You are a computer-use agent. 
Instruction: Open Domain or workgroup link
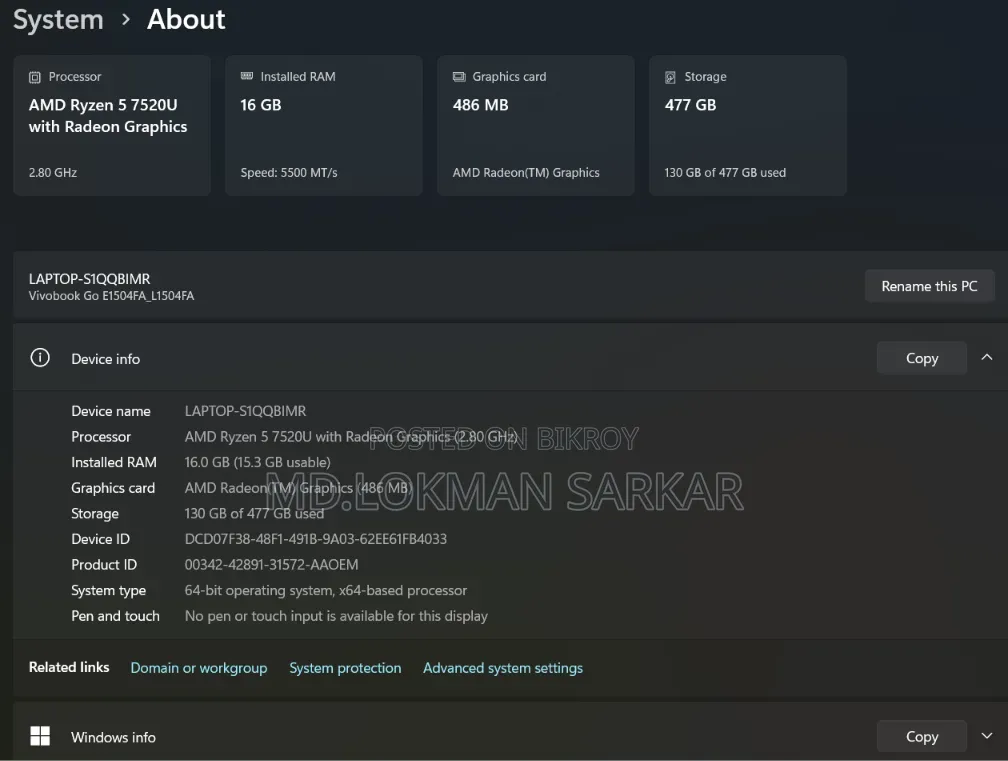(x=199, y=668)
